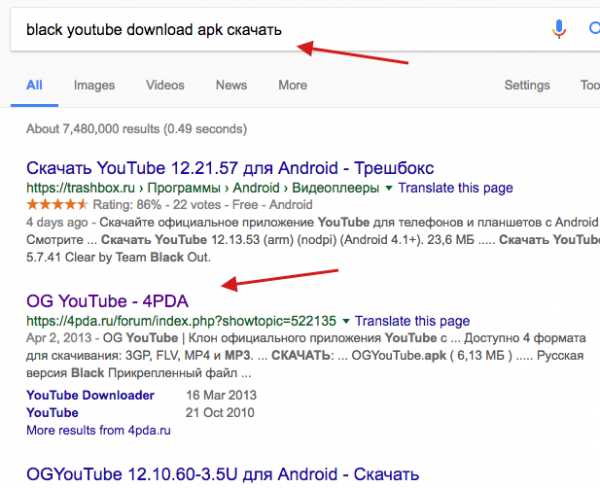Image resolution: width=600 pixels, height=488 pixels.
Task: Open the YouTube sitelink dated 21 Oct 2010
Action: (52, 413)
